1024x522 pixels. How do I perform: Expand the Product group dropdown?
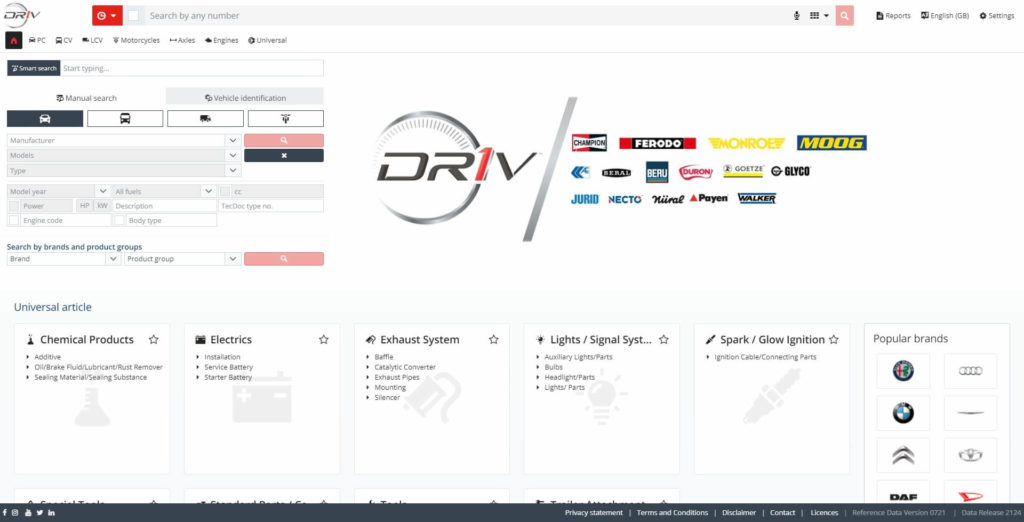[183, 259]
